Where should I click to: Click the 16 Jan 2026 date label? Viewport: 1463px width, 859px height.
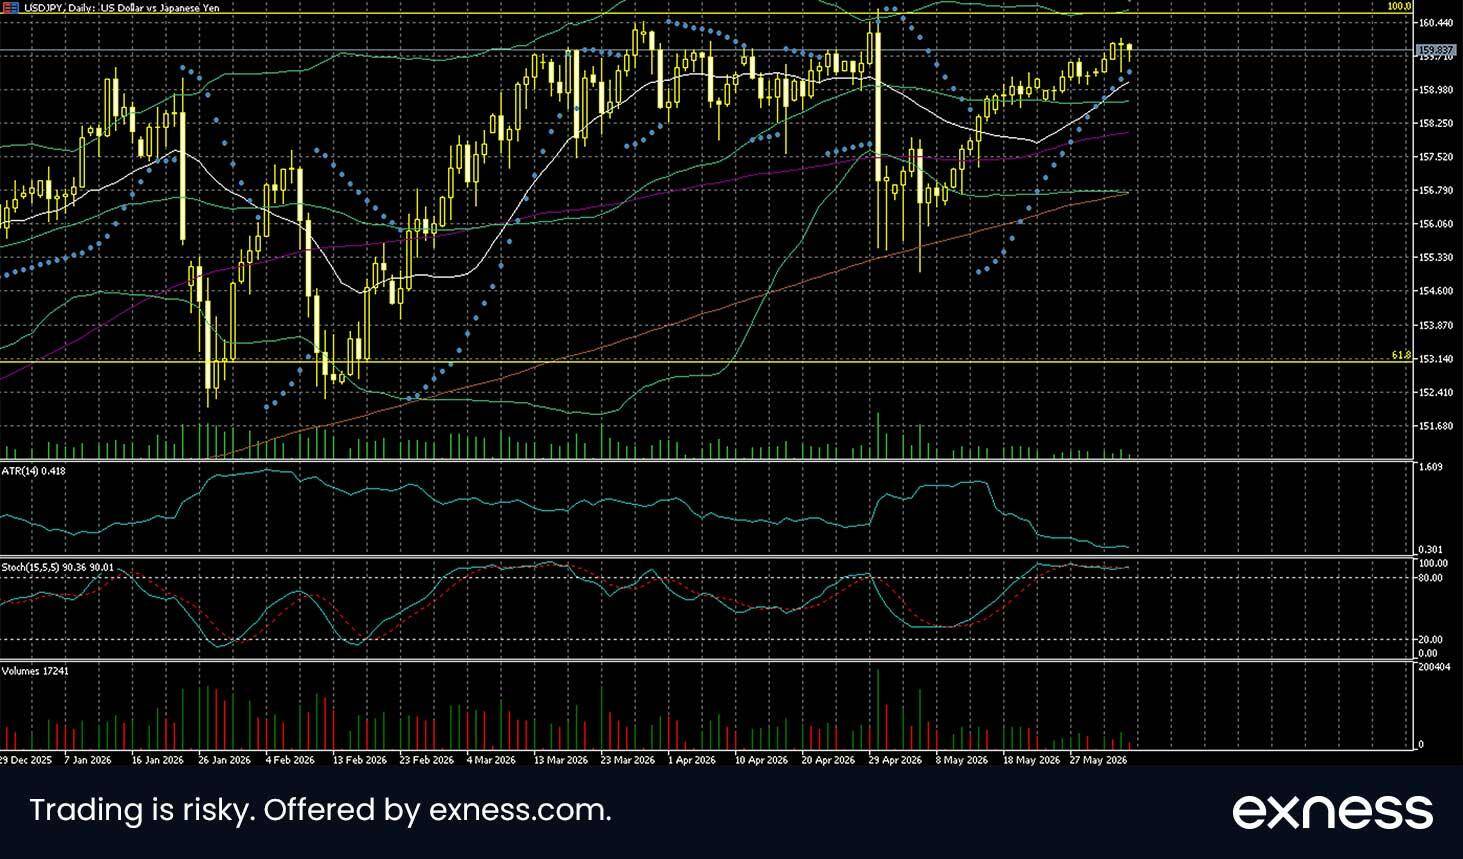157,760
